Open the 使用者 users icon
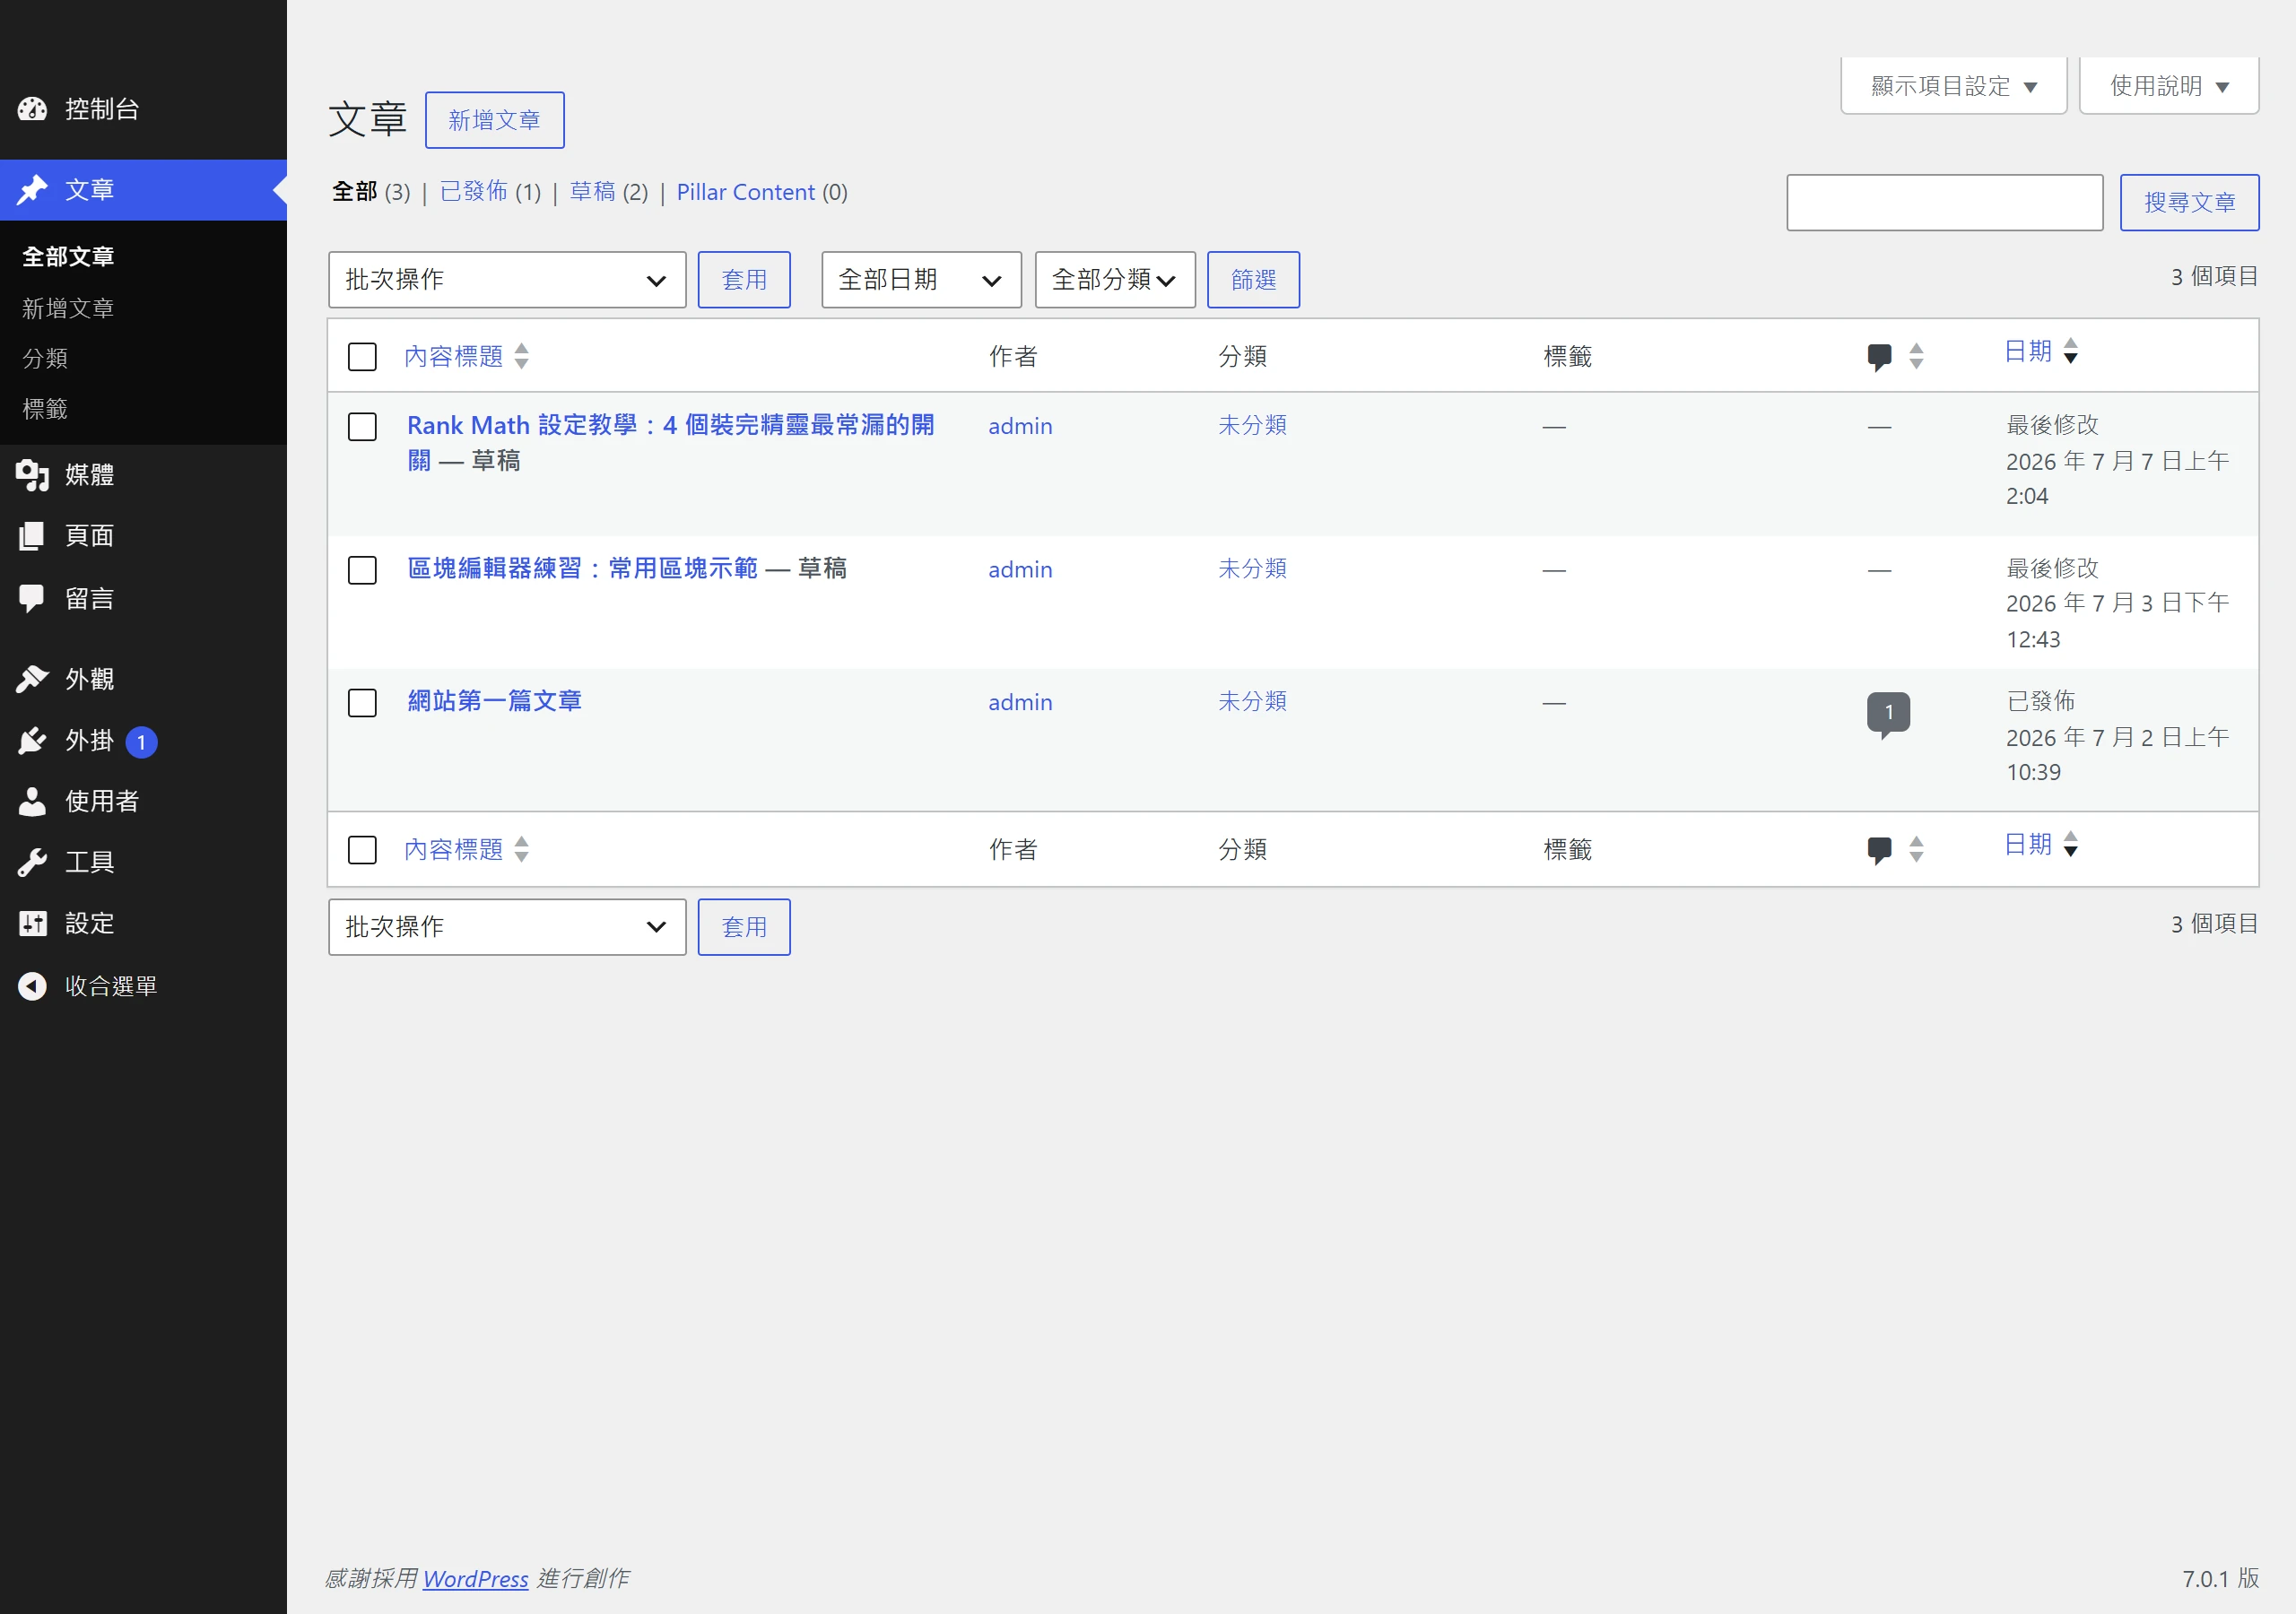Screen dimensions: 2296x1614 point(32,802)
